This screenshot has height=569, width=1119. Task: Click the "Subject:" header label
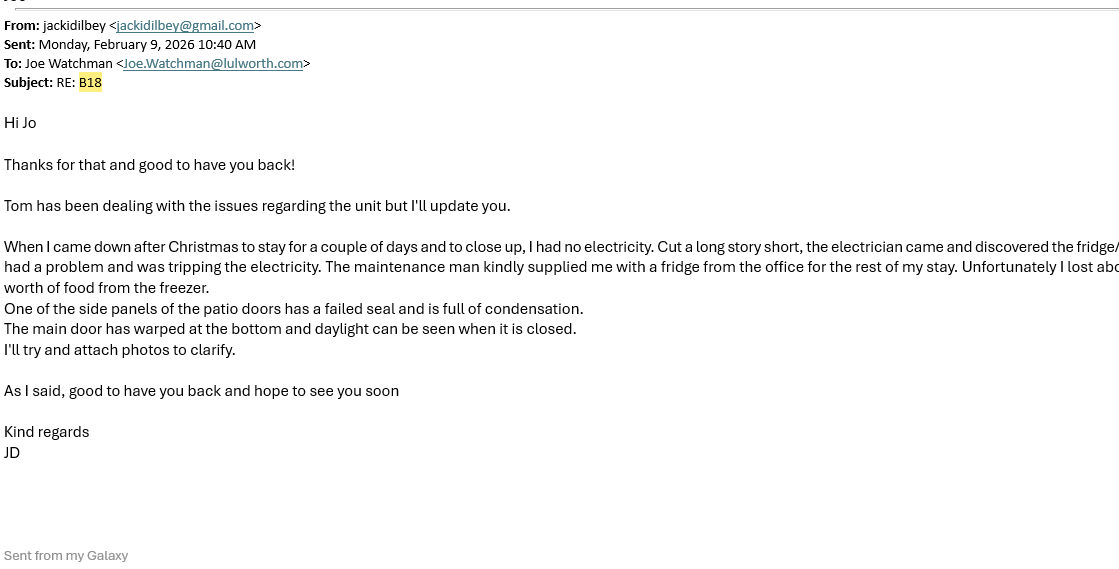point(28,83)
